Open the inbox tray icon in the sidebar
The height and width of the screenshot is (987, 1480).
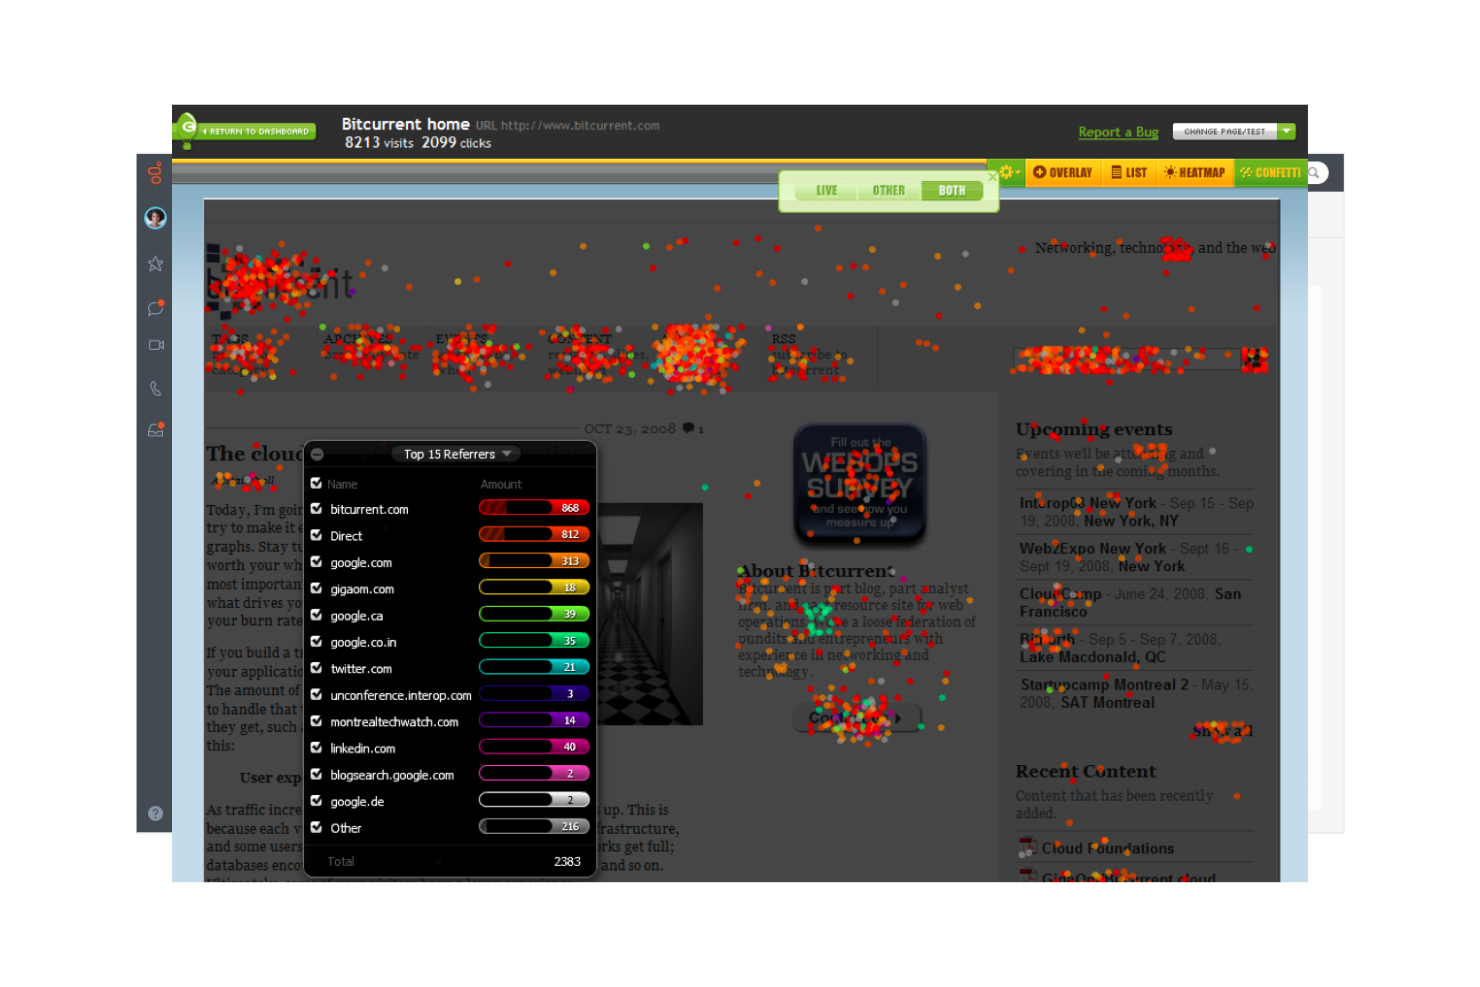pos(155,430)
